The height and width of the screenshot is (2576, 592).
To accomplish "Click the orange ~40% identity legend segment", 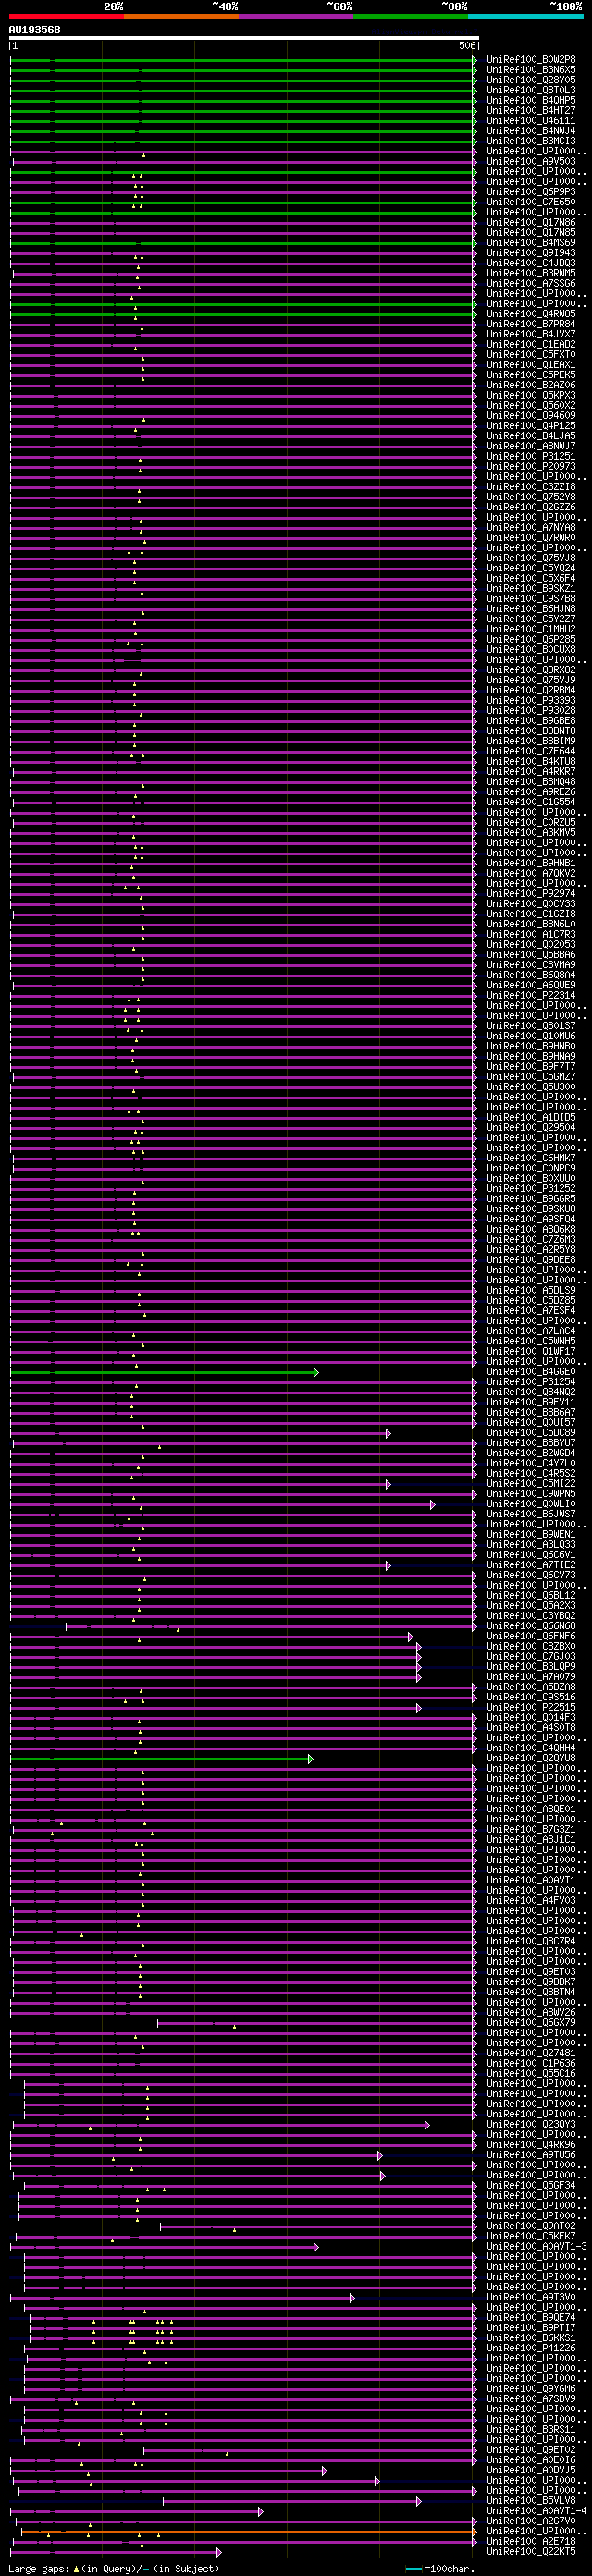I will point(181,17).
